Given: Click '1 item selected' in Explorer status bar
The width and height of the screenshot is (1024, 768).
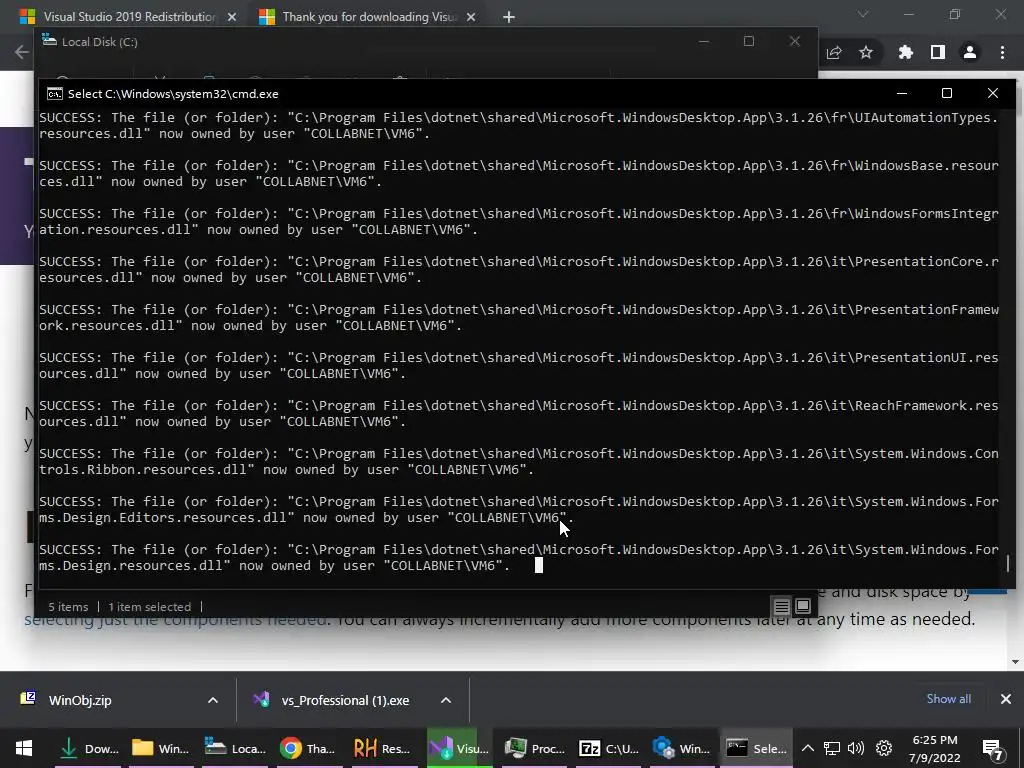Looking at the screenshot, I should [x=150, y=607].
